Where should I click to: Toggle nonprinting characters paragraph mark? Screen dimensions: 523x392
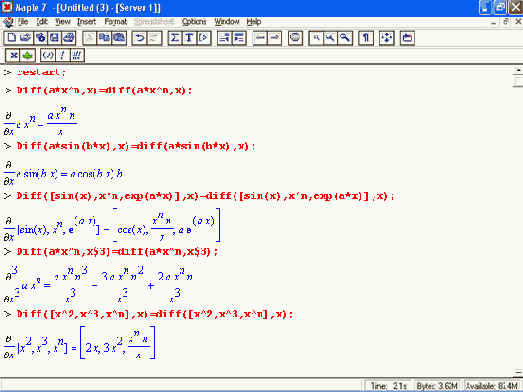click(366, 38)
